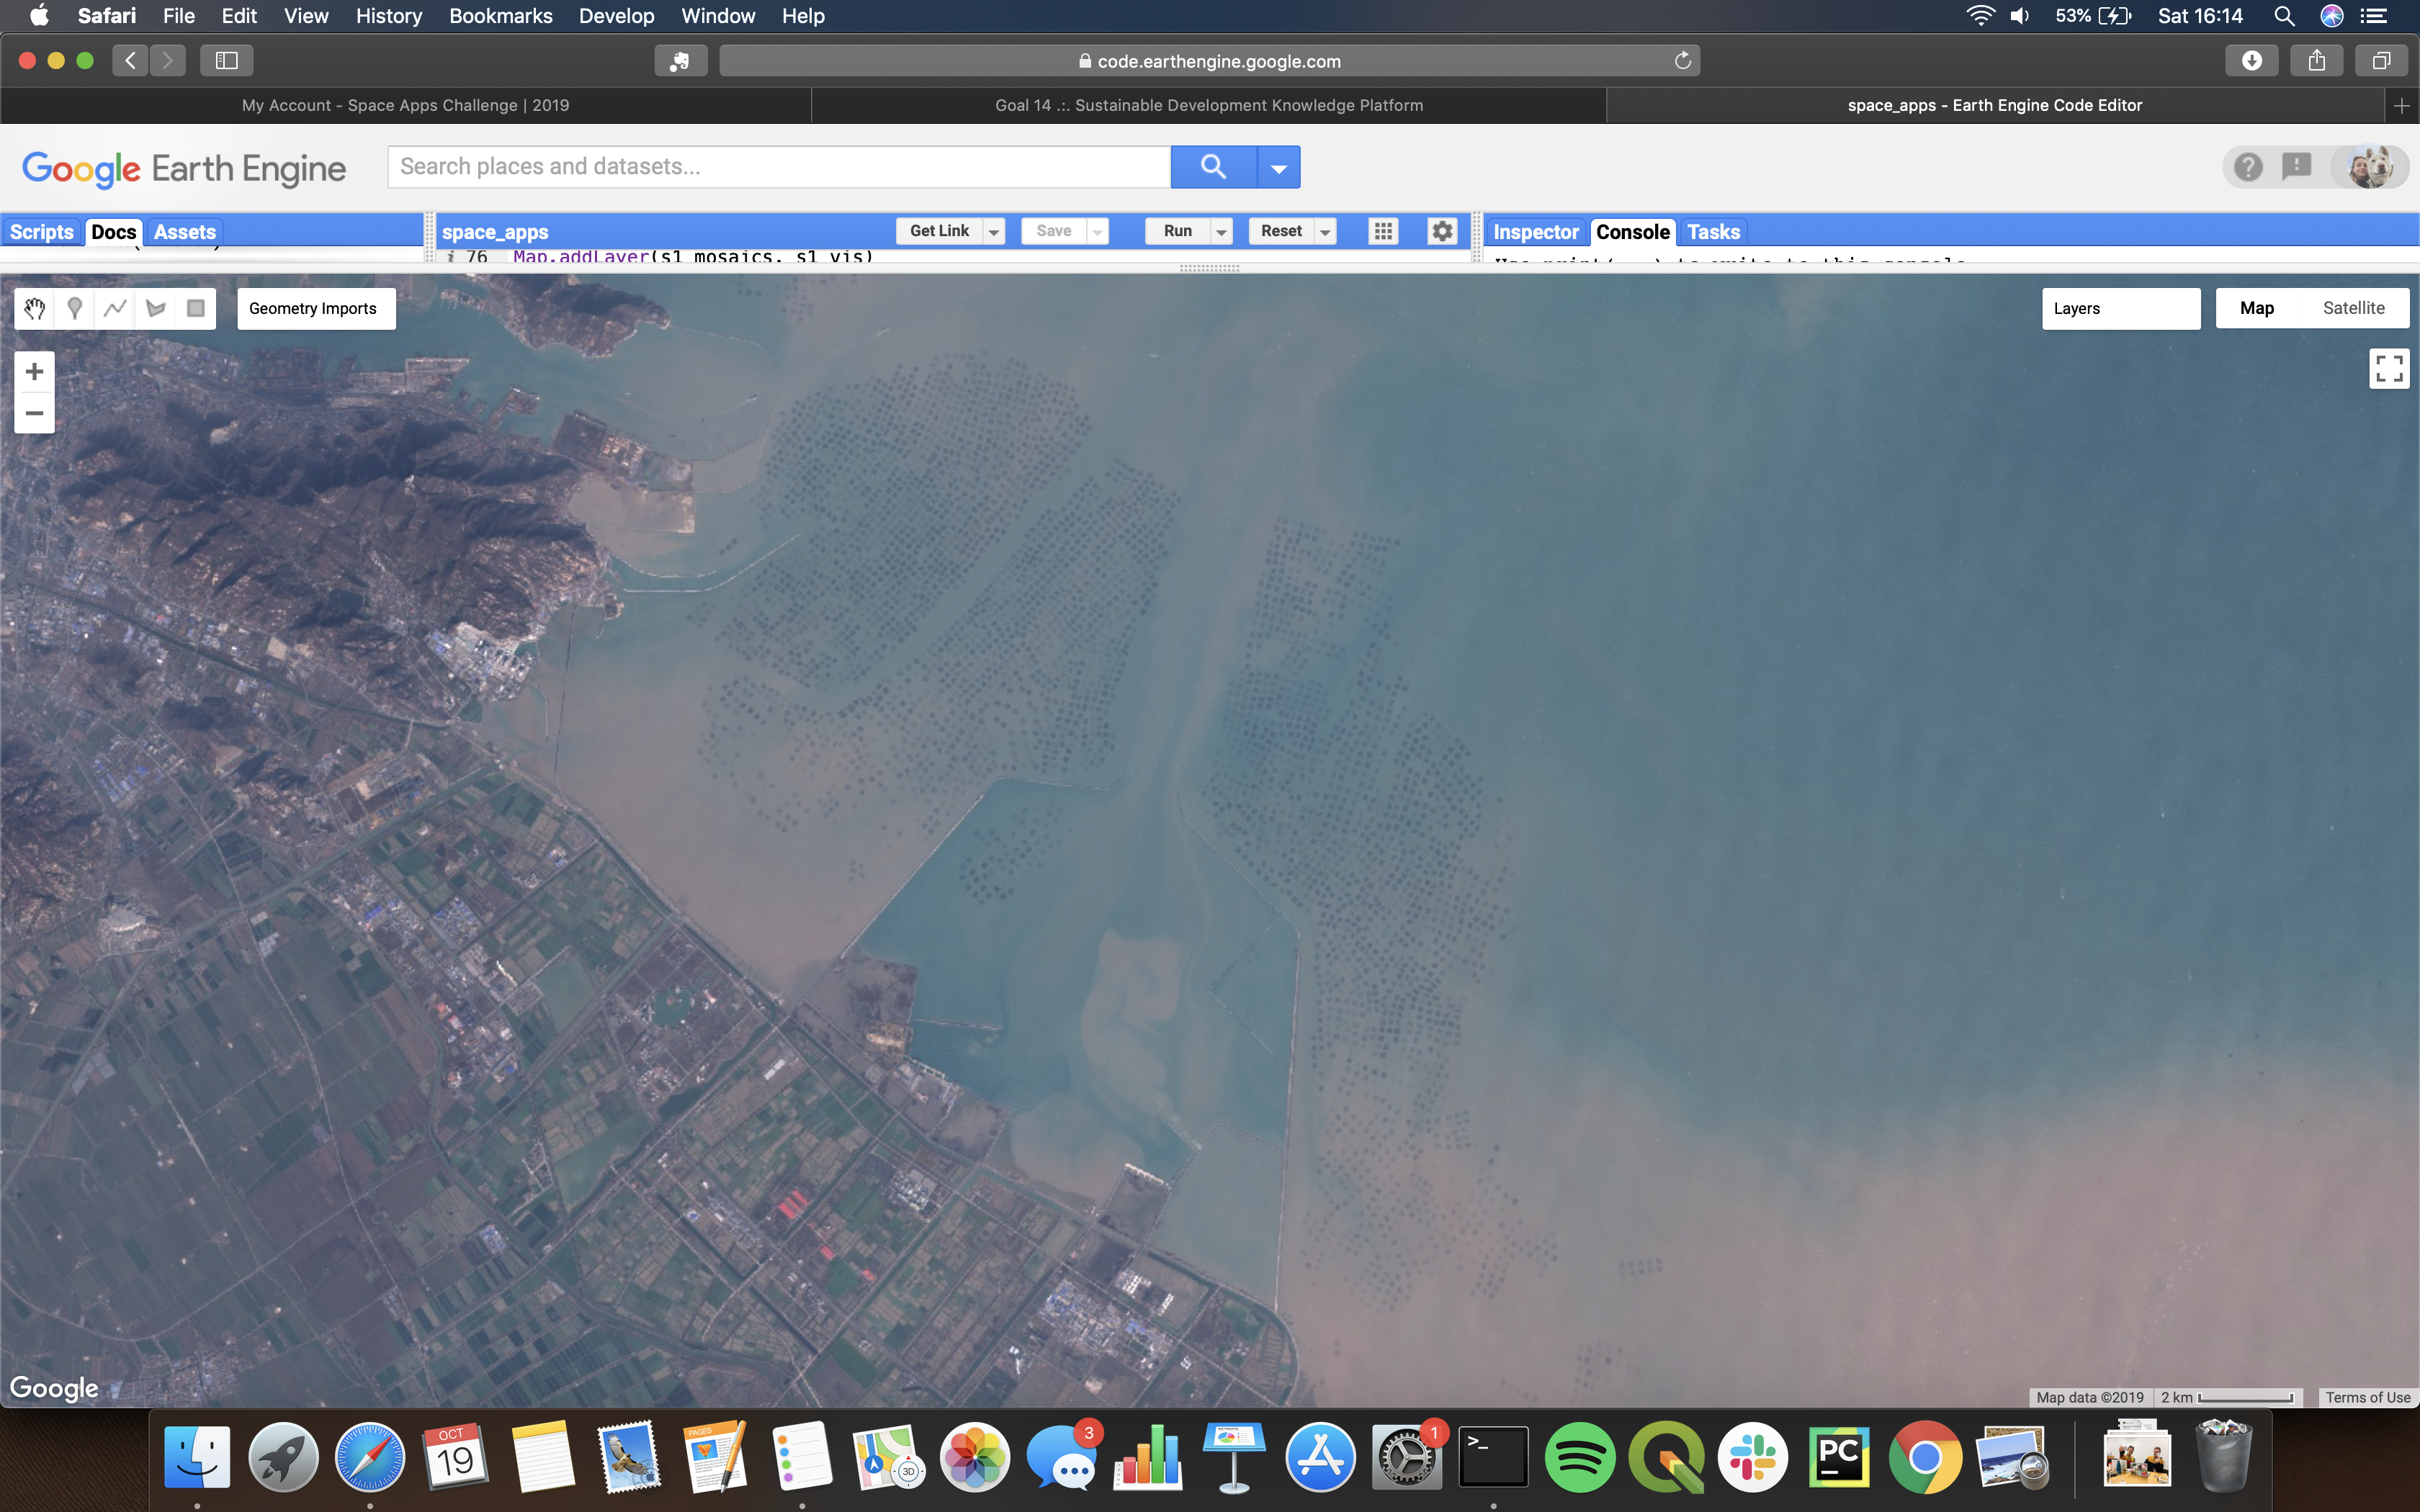This screenshot has height=1512, width=2420.
Task: Switch map to Satellite view
Action: click(2353, 308)
